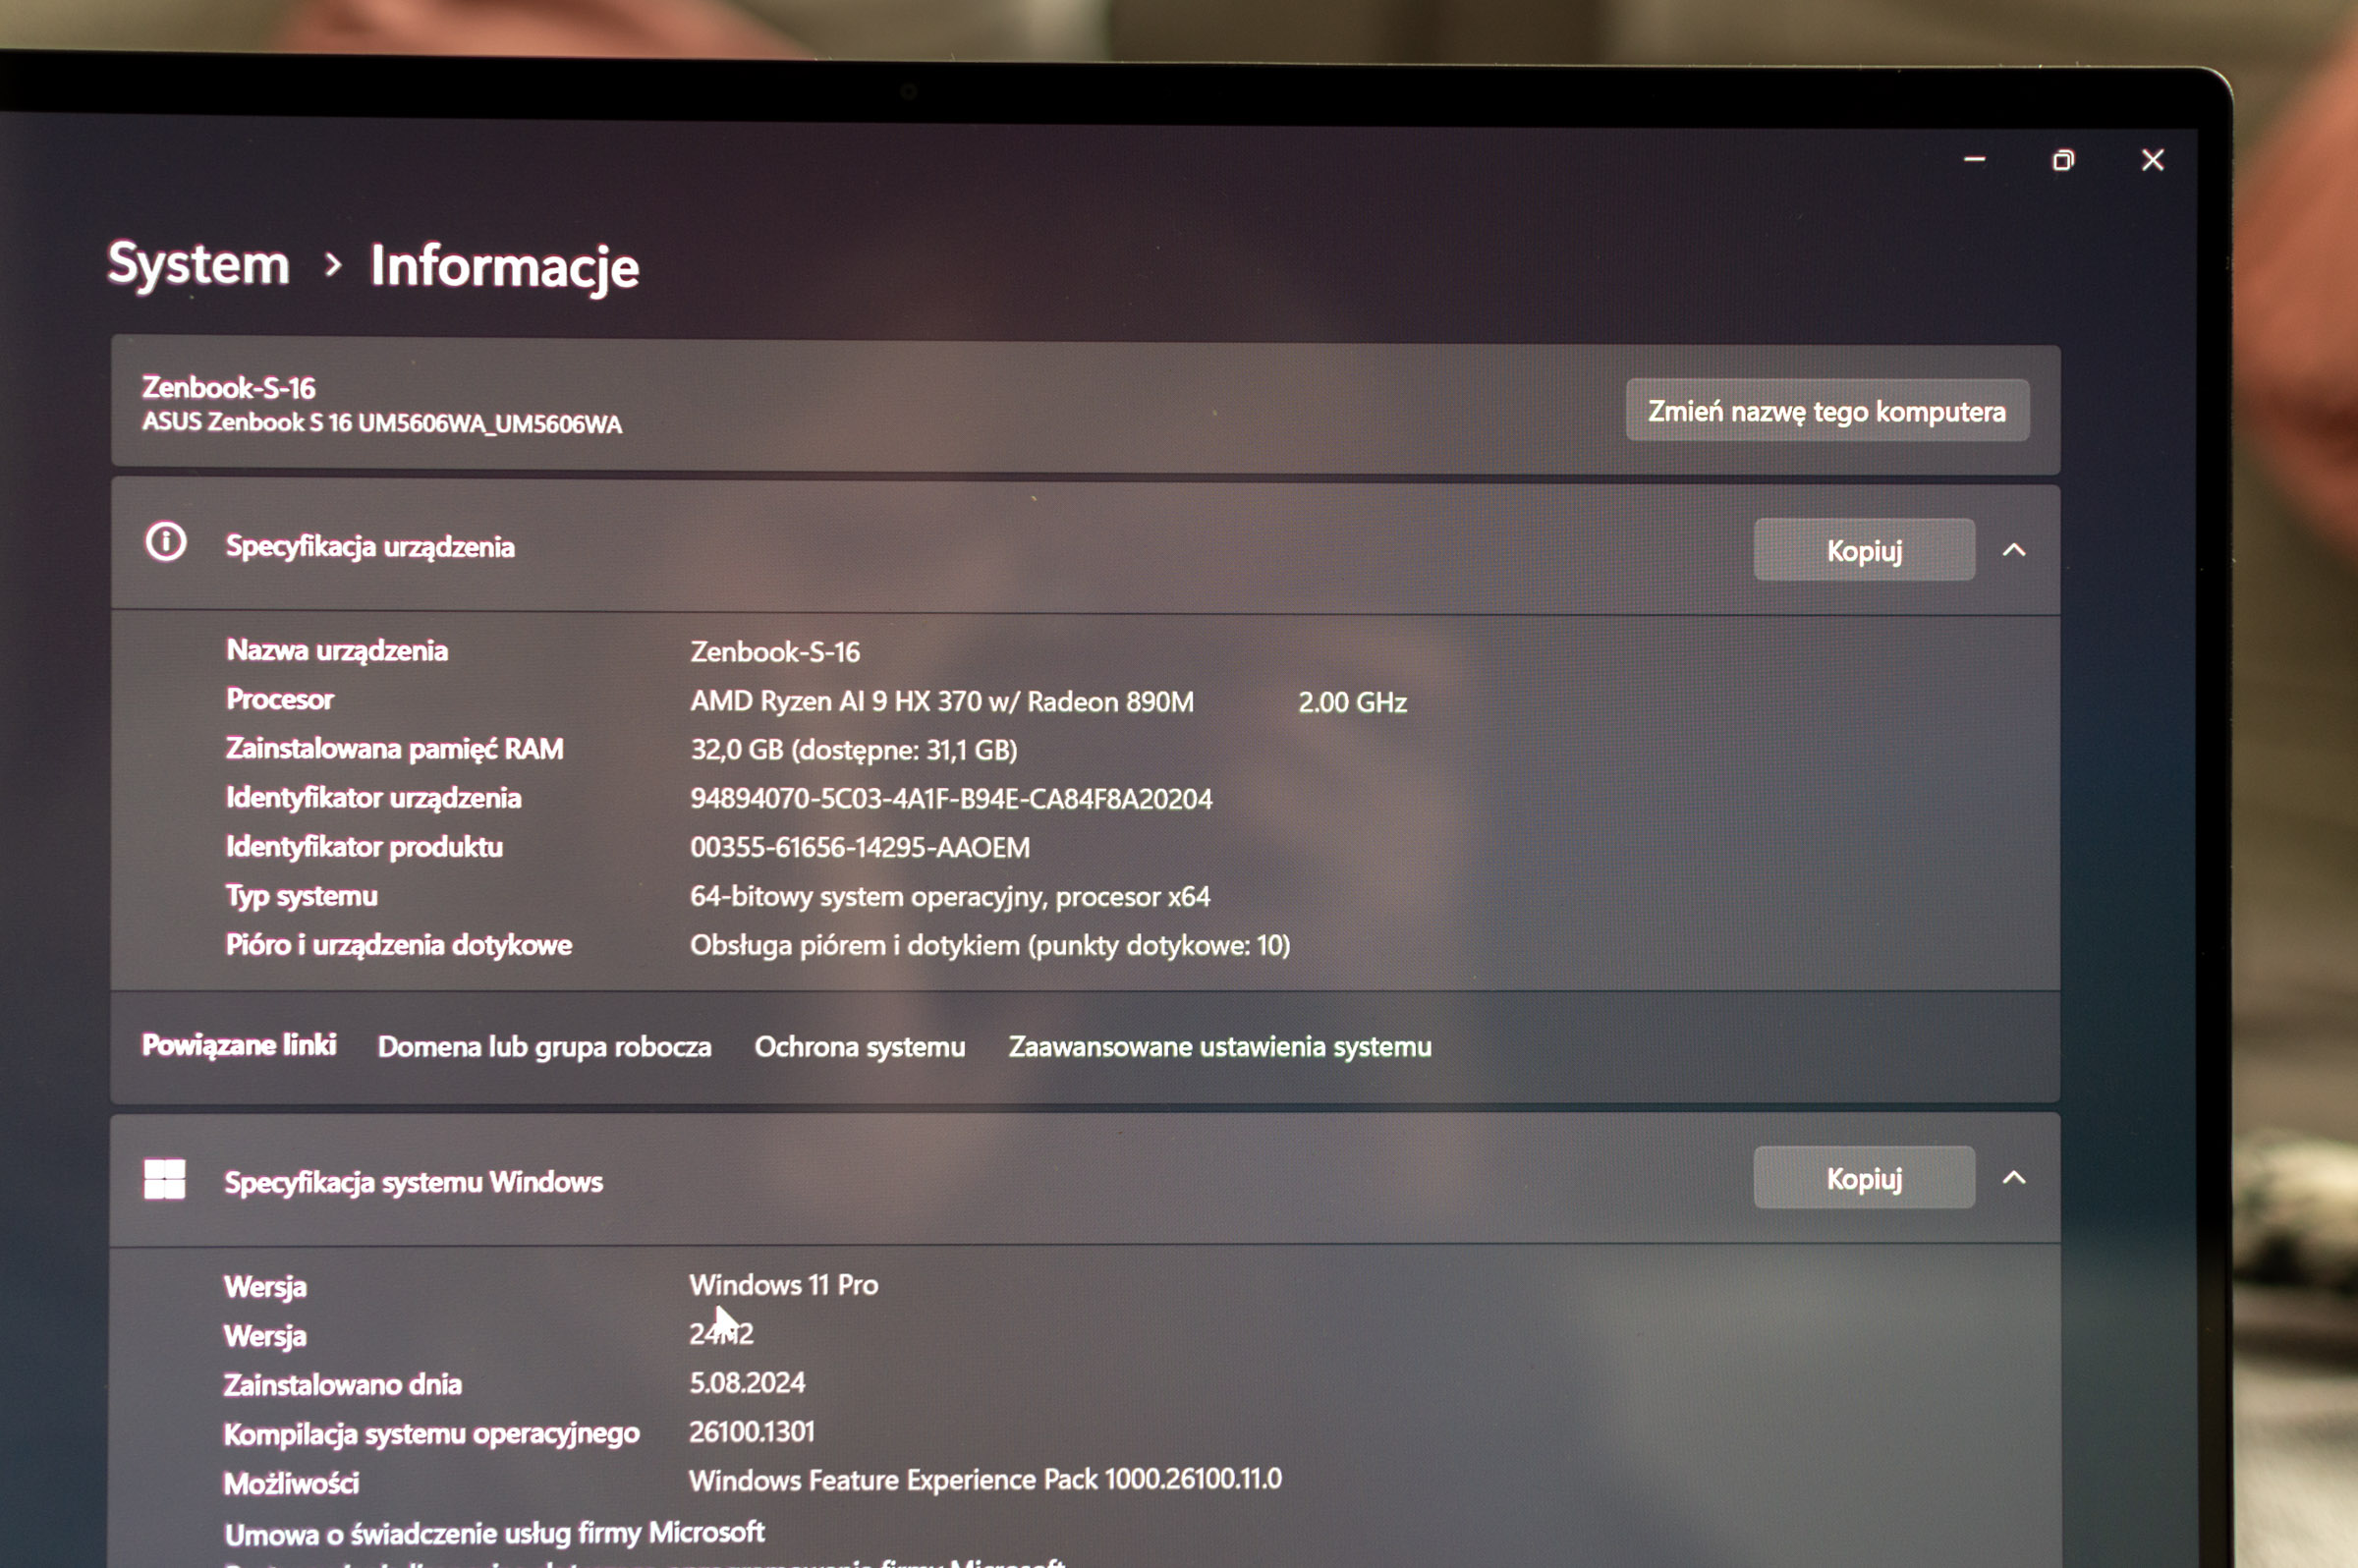2358x1568 pixels.
Task: Click the Zainstalowana pamięć RAM label
Action: (395, 749)
